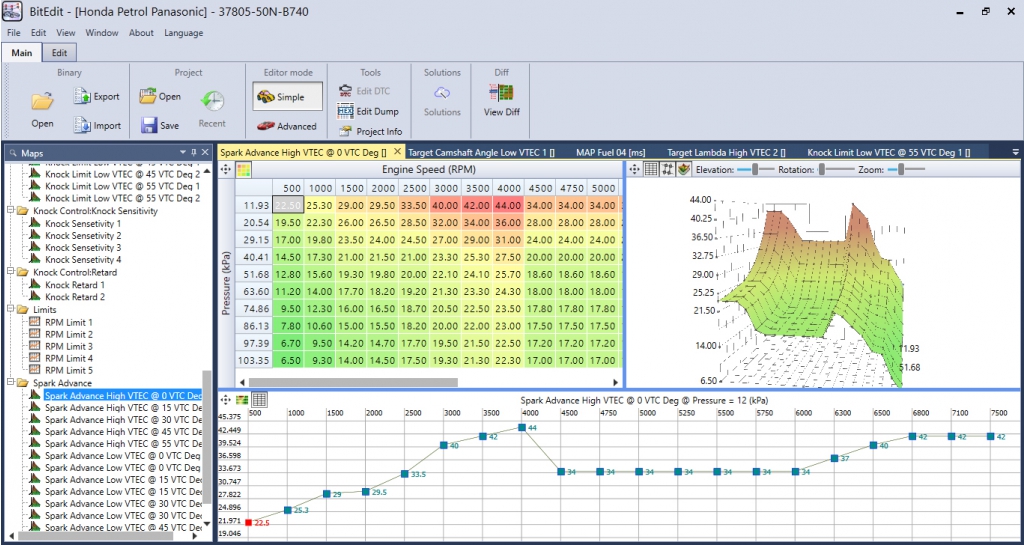The height and width of the screenshot is (545, 1024).
Task: Switch to MAP Fuel 04 [ms] tab
Action: 610,152
